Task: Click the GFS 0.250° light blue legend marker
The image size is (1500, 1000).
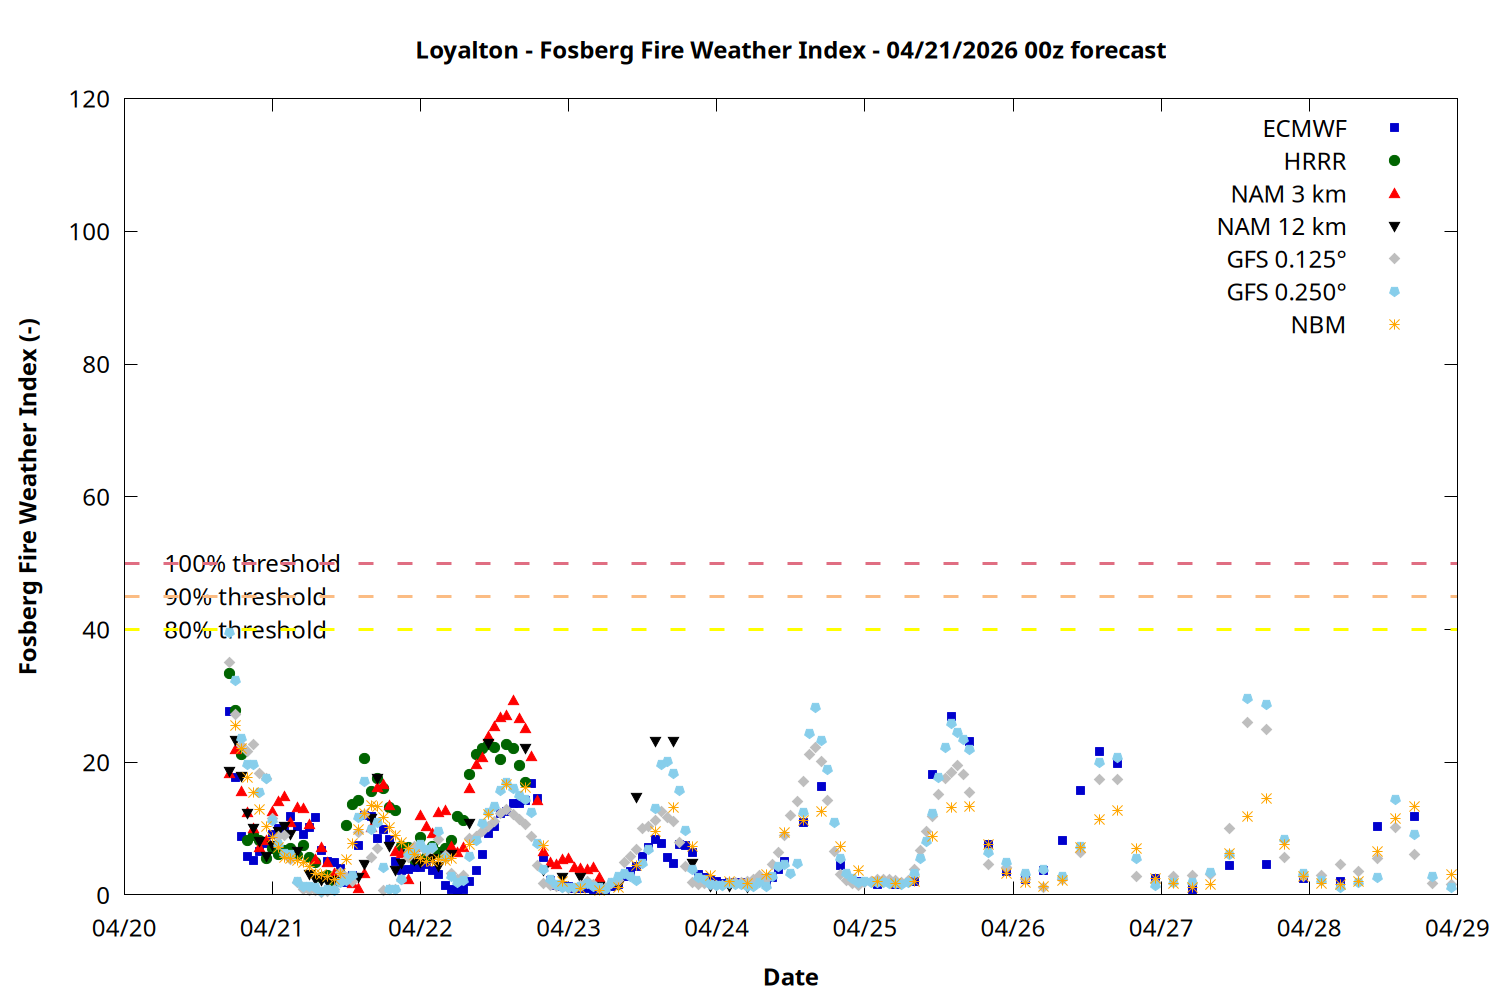Action: [1394, 292]
